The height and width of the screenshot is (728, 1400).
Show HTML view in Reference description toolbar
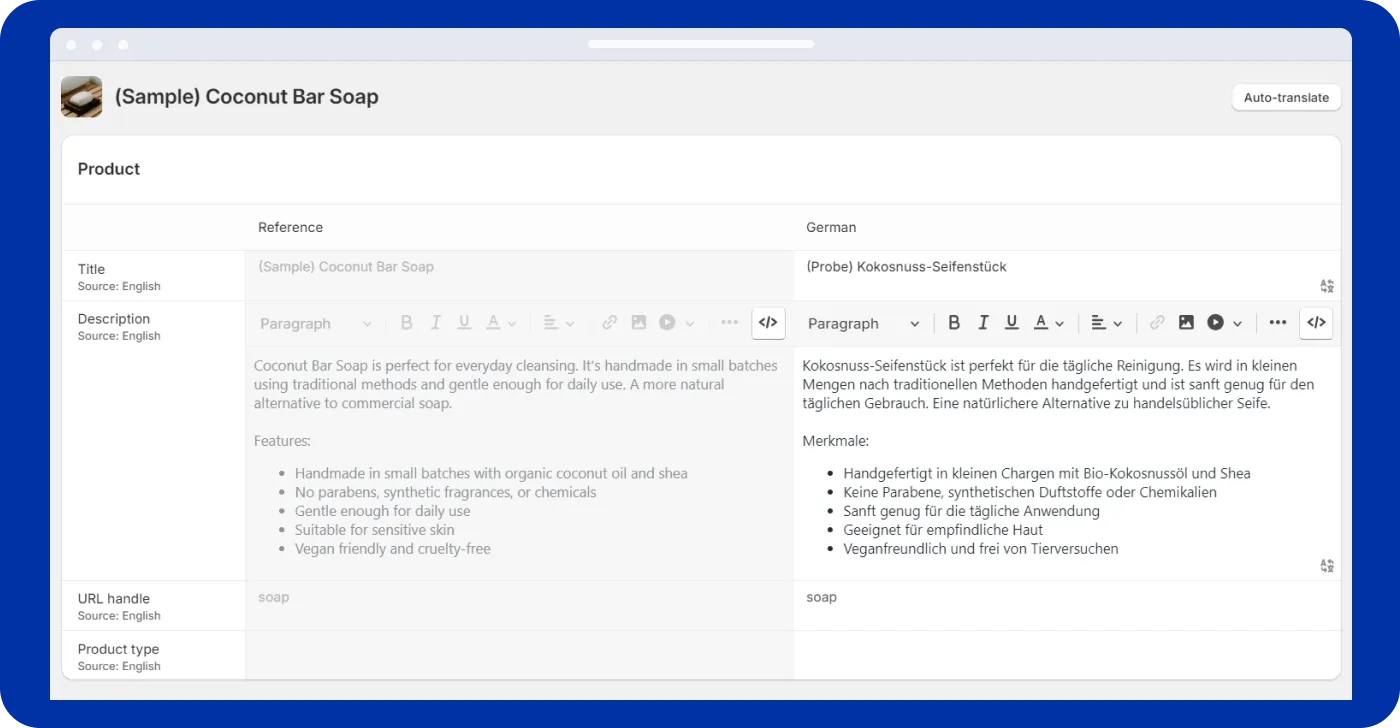click(768, 323)
